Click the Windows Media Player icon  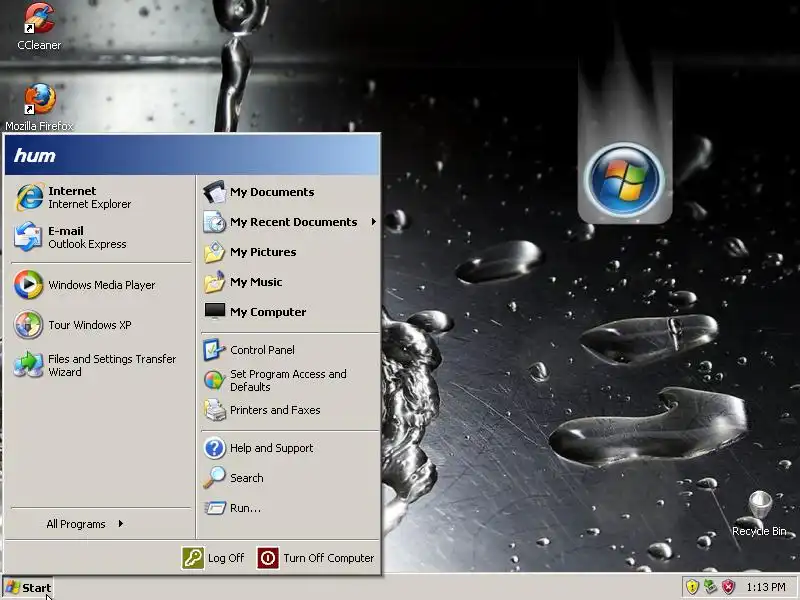pyautogui.click(x=28, y=285)
